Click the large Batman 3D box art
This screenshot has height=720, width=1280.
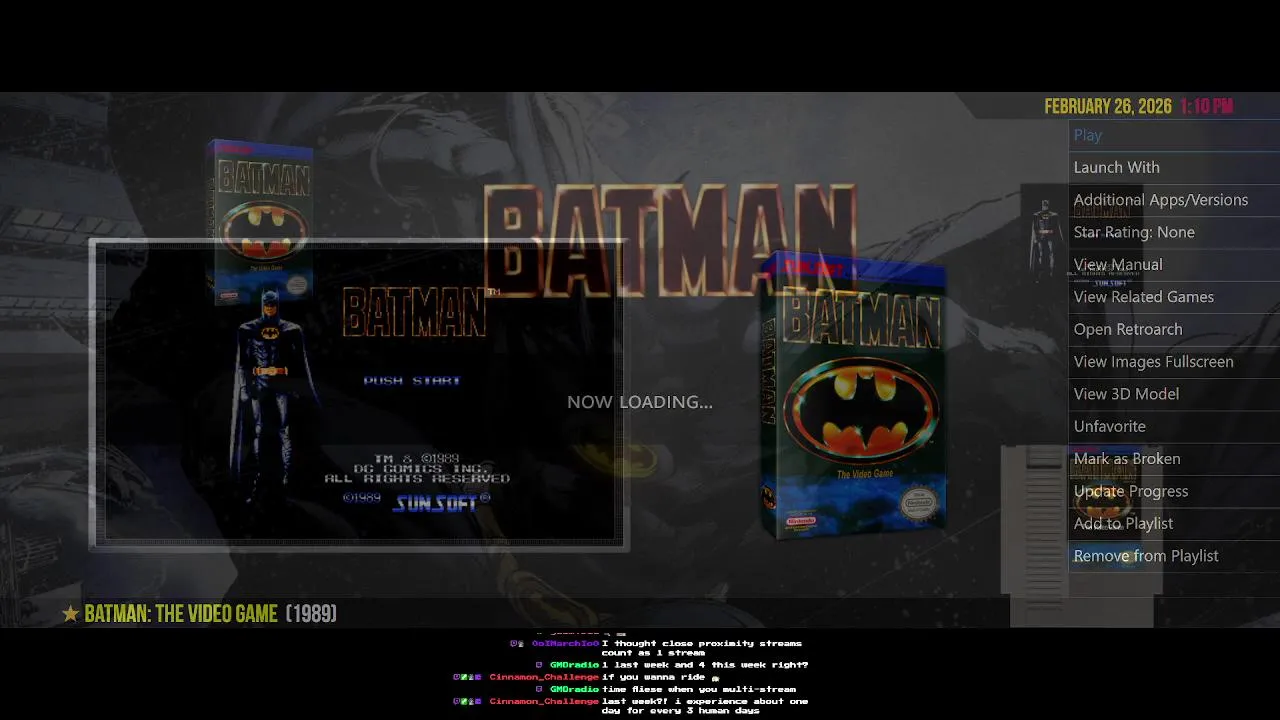[852, 394]
